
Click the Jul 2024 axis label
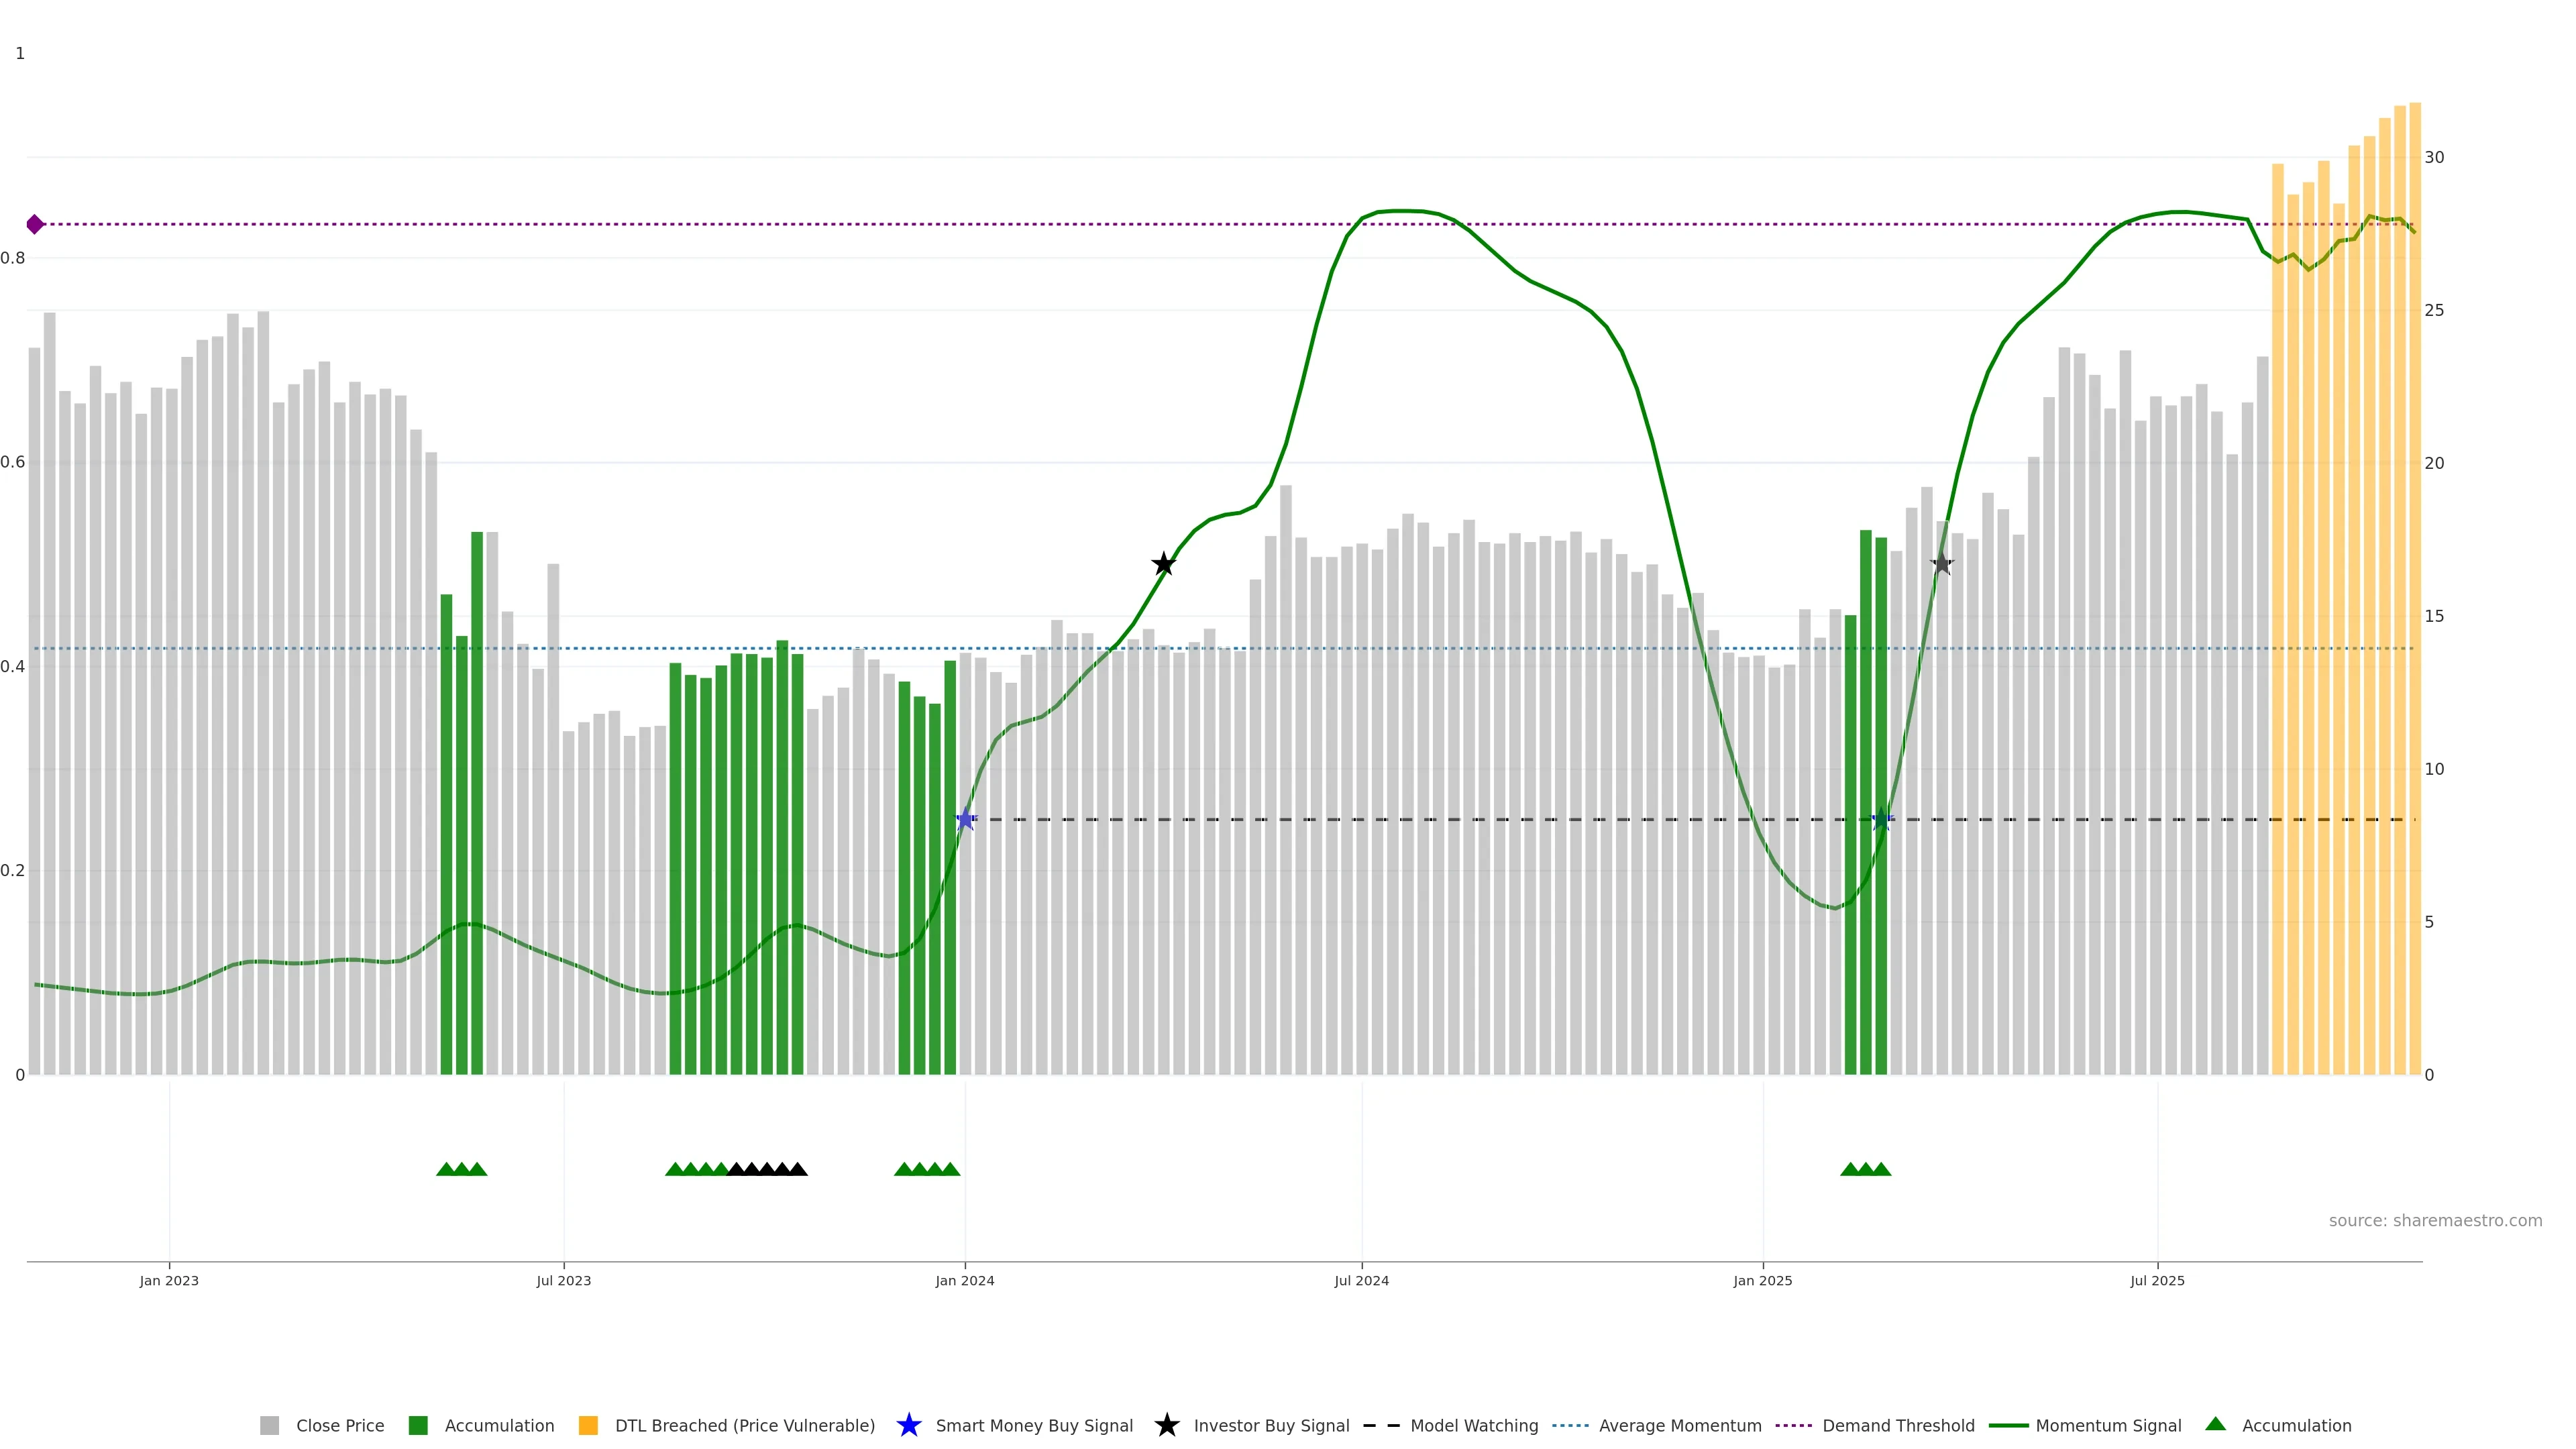tap(1361, 1281)
